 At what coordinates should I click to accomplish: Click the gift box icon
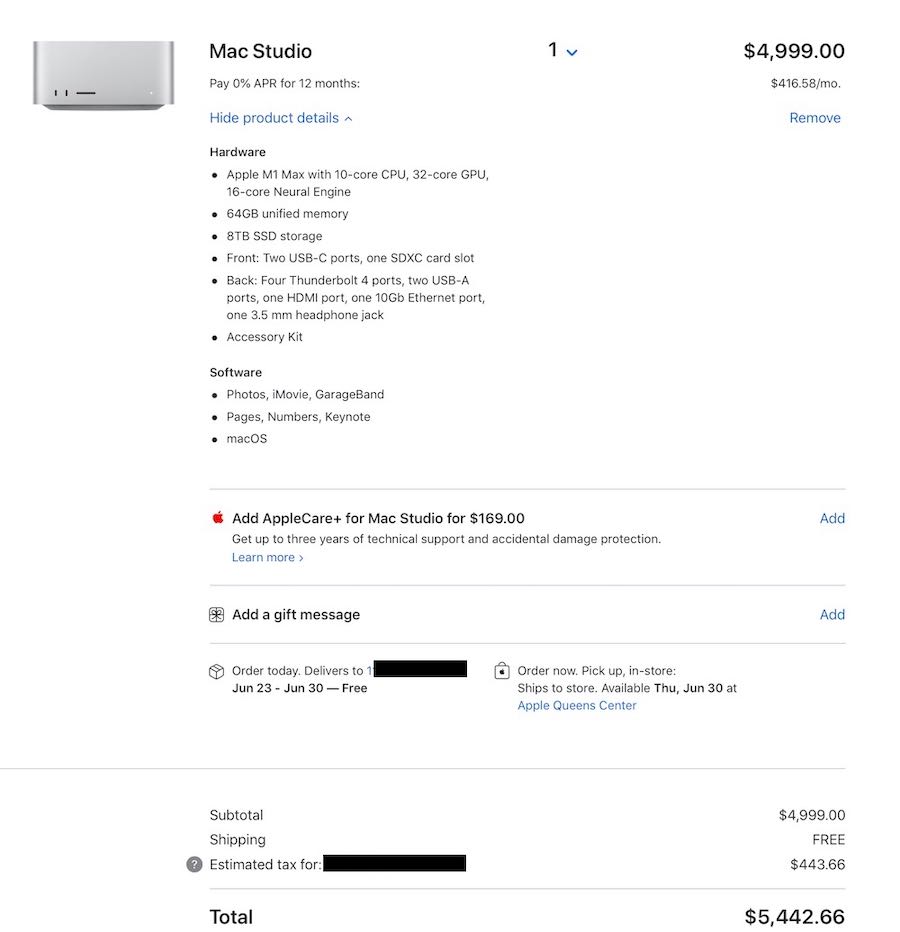click(x=217, y=615)
